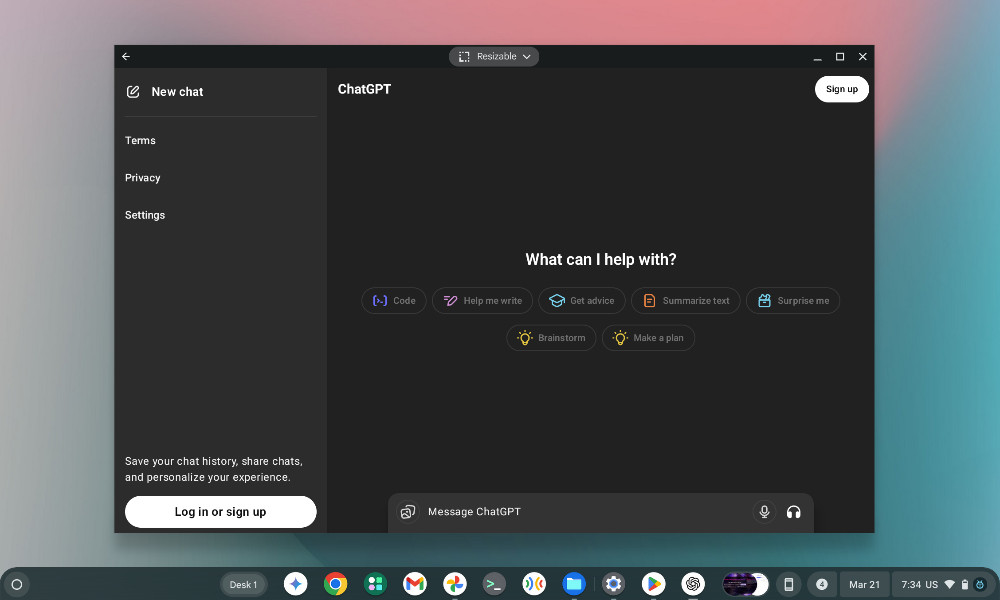Pick the Surprise me suggestion chip
The height and width of the screenshot is (600, 1000).
click(793, 300)
